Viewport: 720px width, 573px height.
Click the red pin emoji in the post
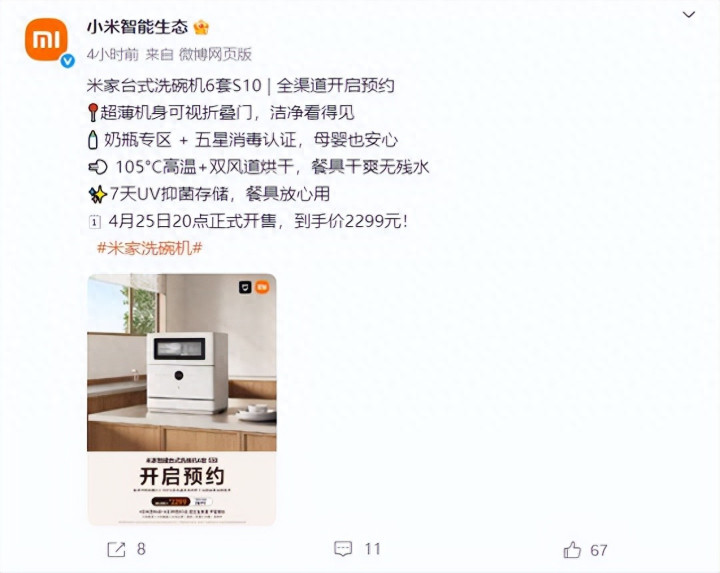(x=93, y=112)
